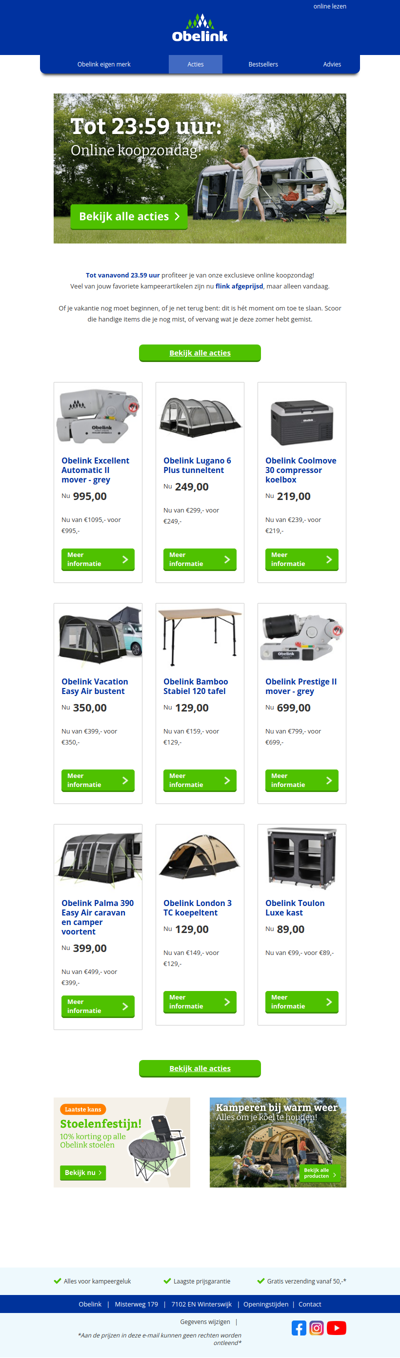400x1358 pixels.
Task: Click the Obelink logo at top
Action: click(x=200, y=29)
